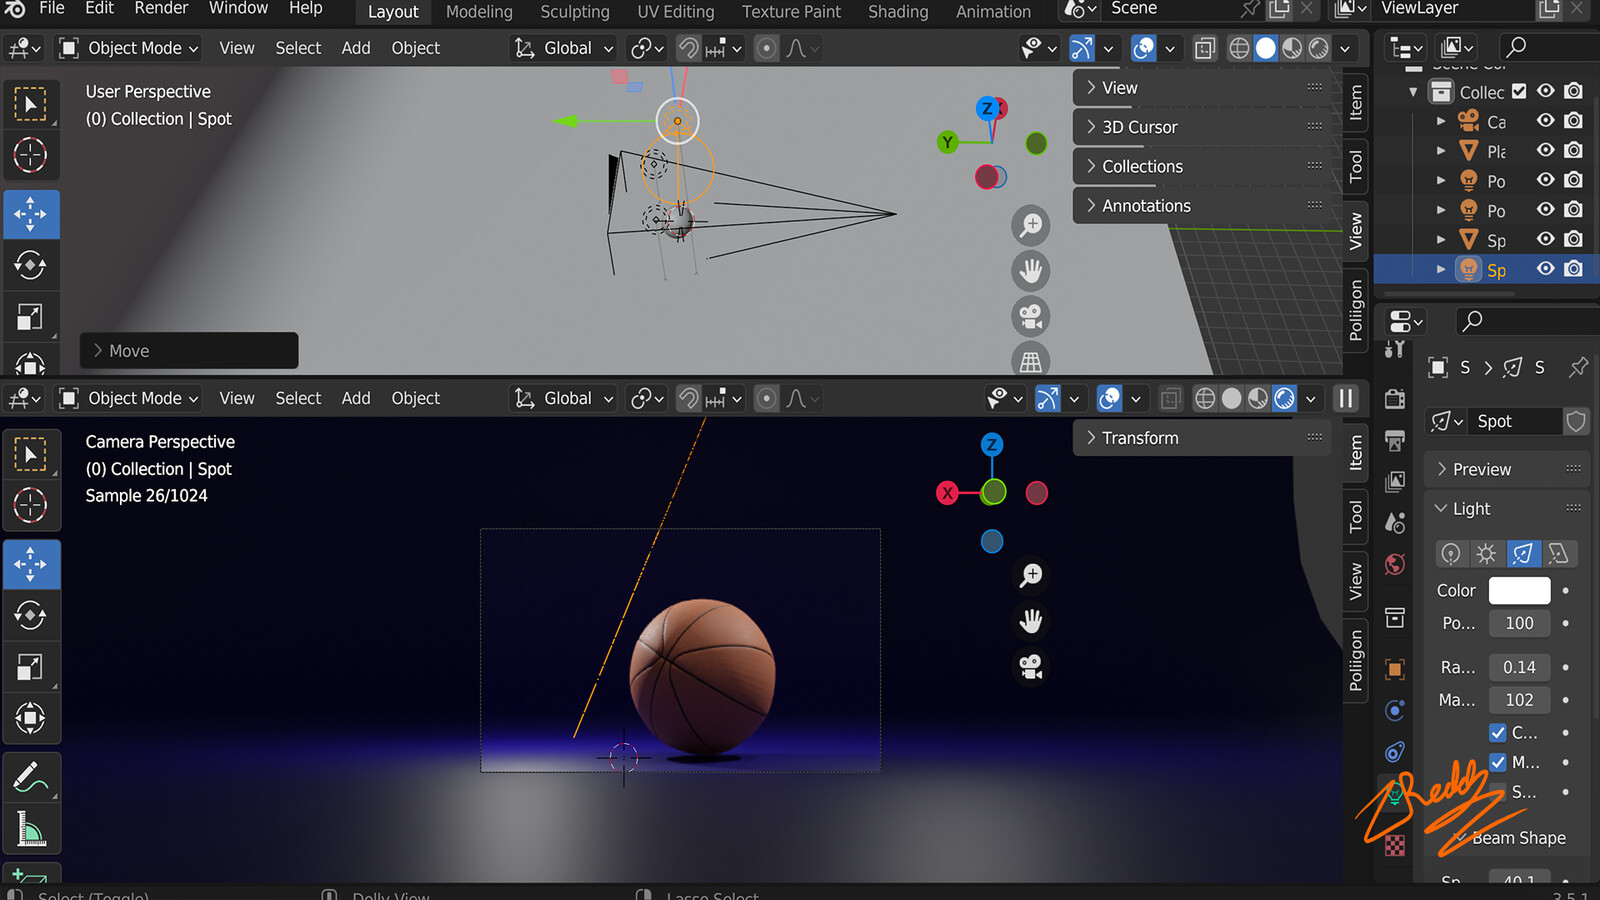Expand the Ca camera row in outliner

1441,121
